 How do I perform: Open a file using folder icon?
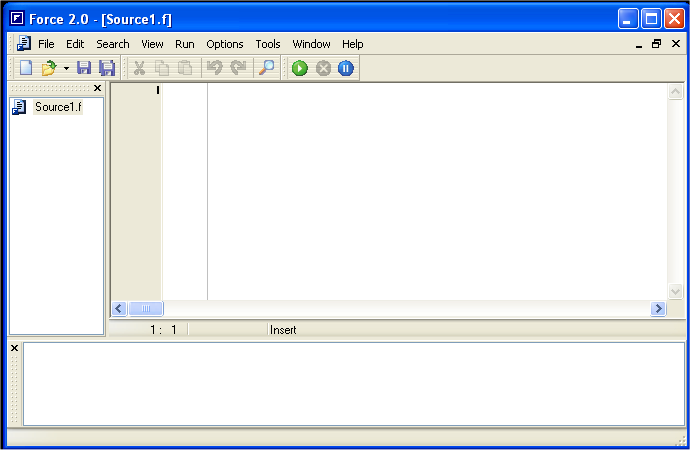[48, 68]
